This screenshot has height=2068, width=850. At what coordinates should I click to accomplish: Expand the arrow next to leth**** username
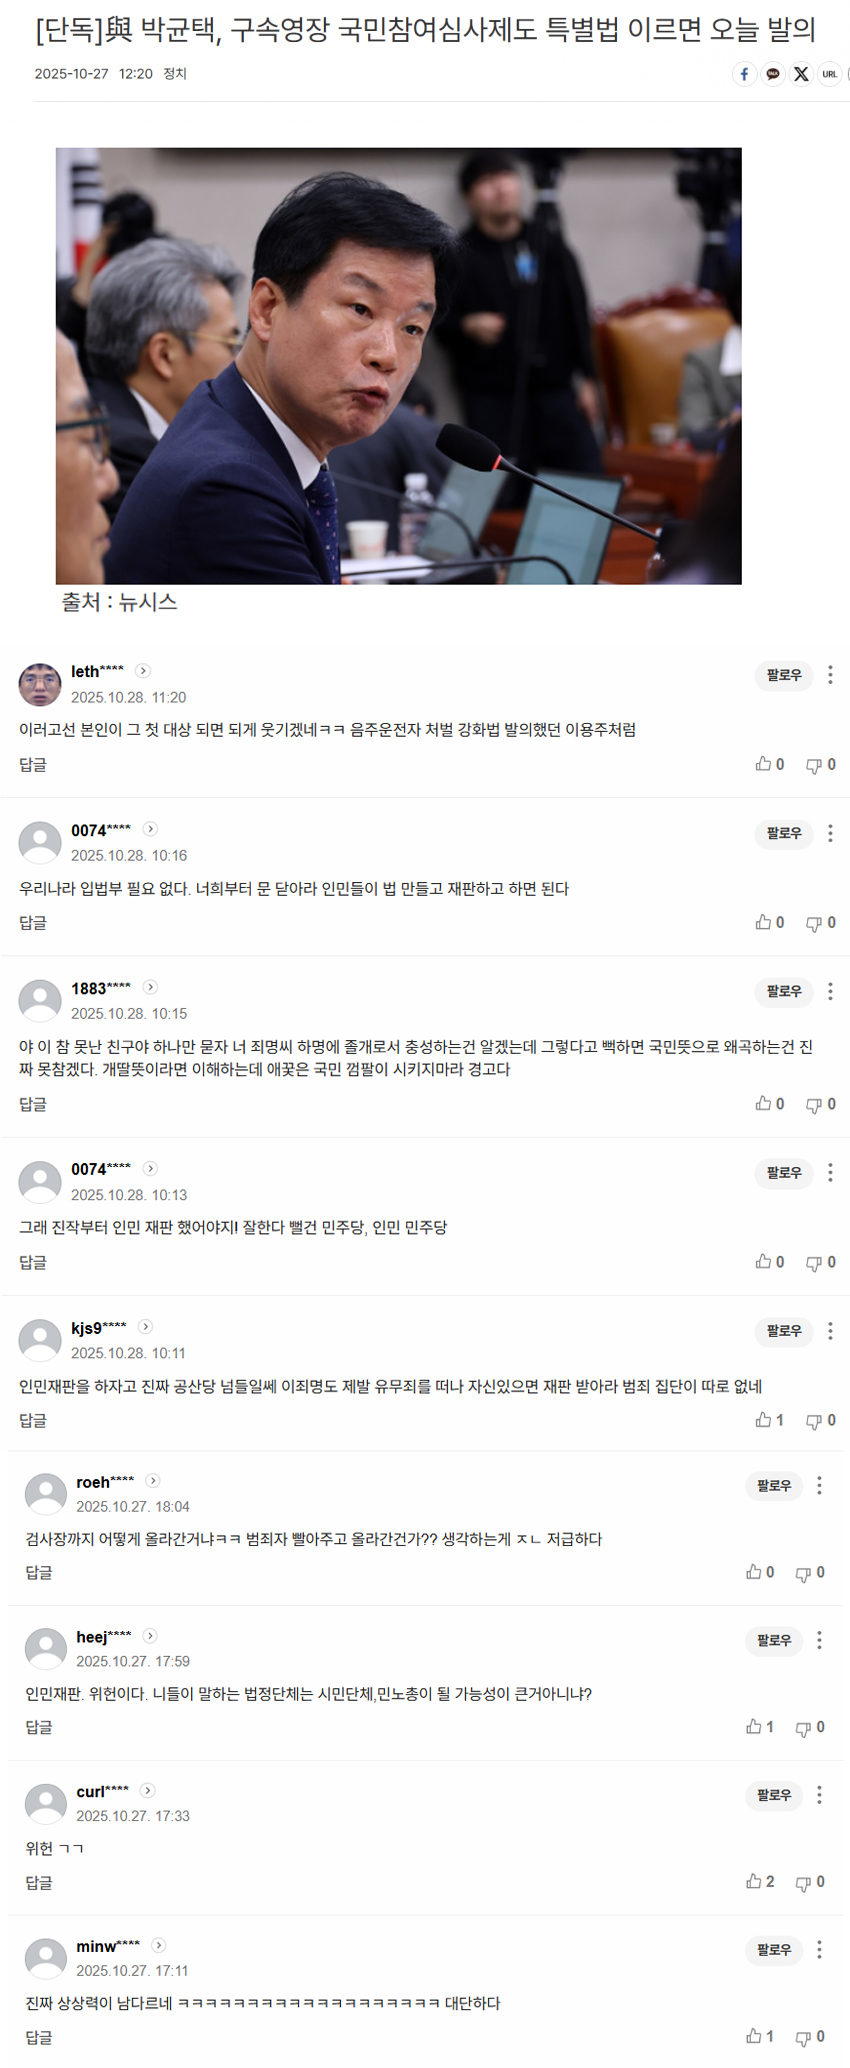[x=143, y=671]
